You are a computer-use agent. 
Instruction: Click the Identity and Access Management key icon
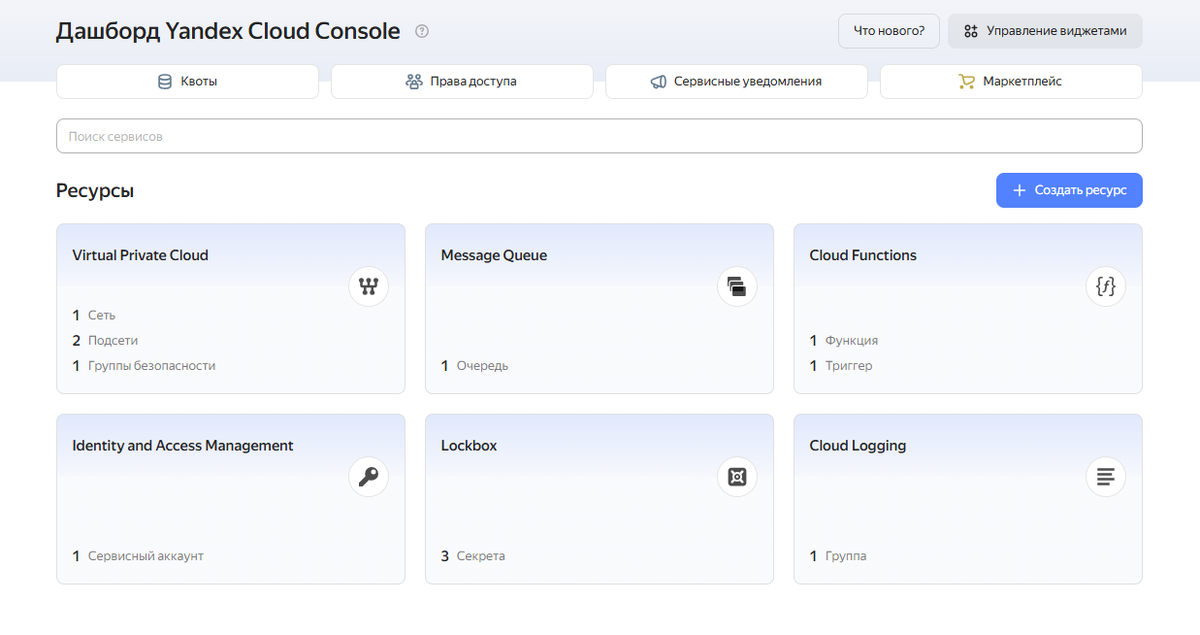(368, 477)
